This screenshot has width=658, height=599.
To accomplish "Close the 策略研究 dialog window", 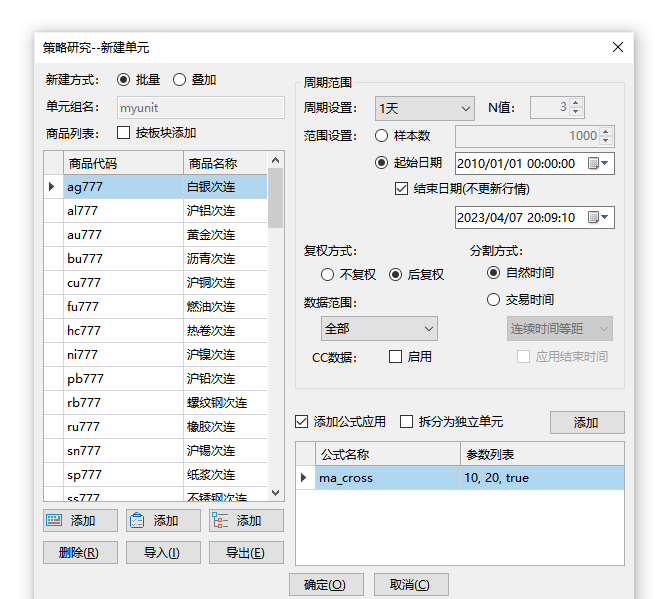I will [617, 47].
